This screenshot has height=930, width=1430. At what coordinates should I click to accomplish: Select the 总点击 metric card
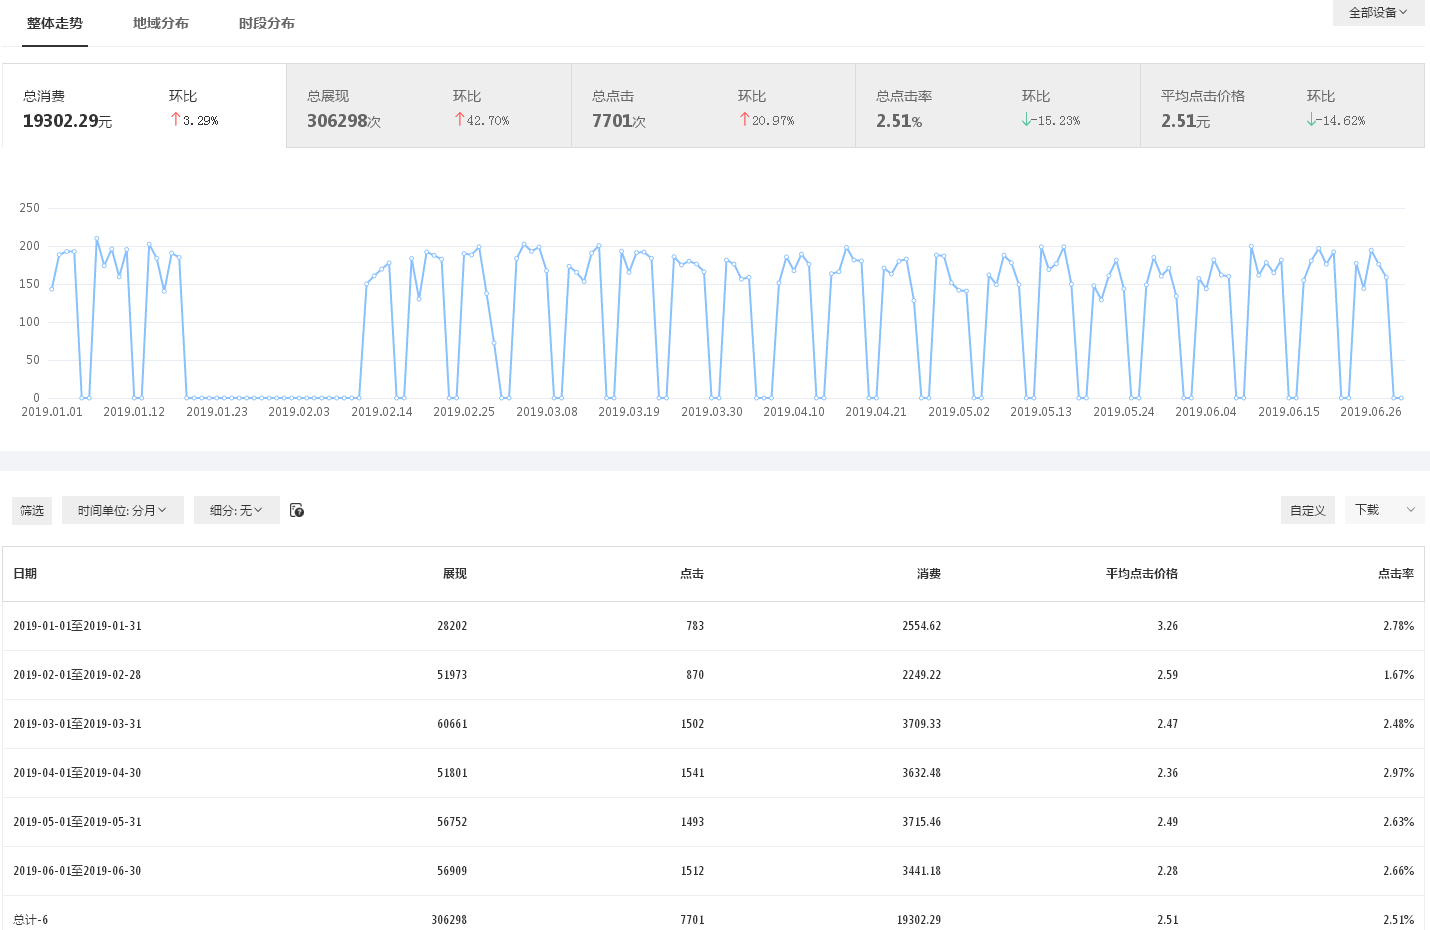tap(713, 106)
